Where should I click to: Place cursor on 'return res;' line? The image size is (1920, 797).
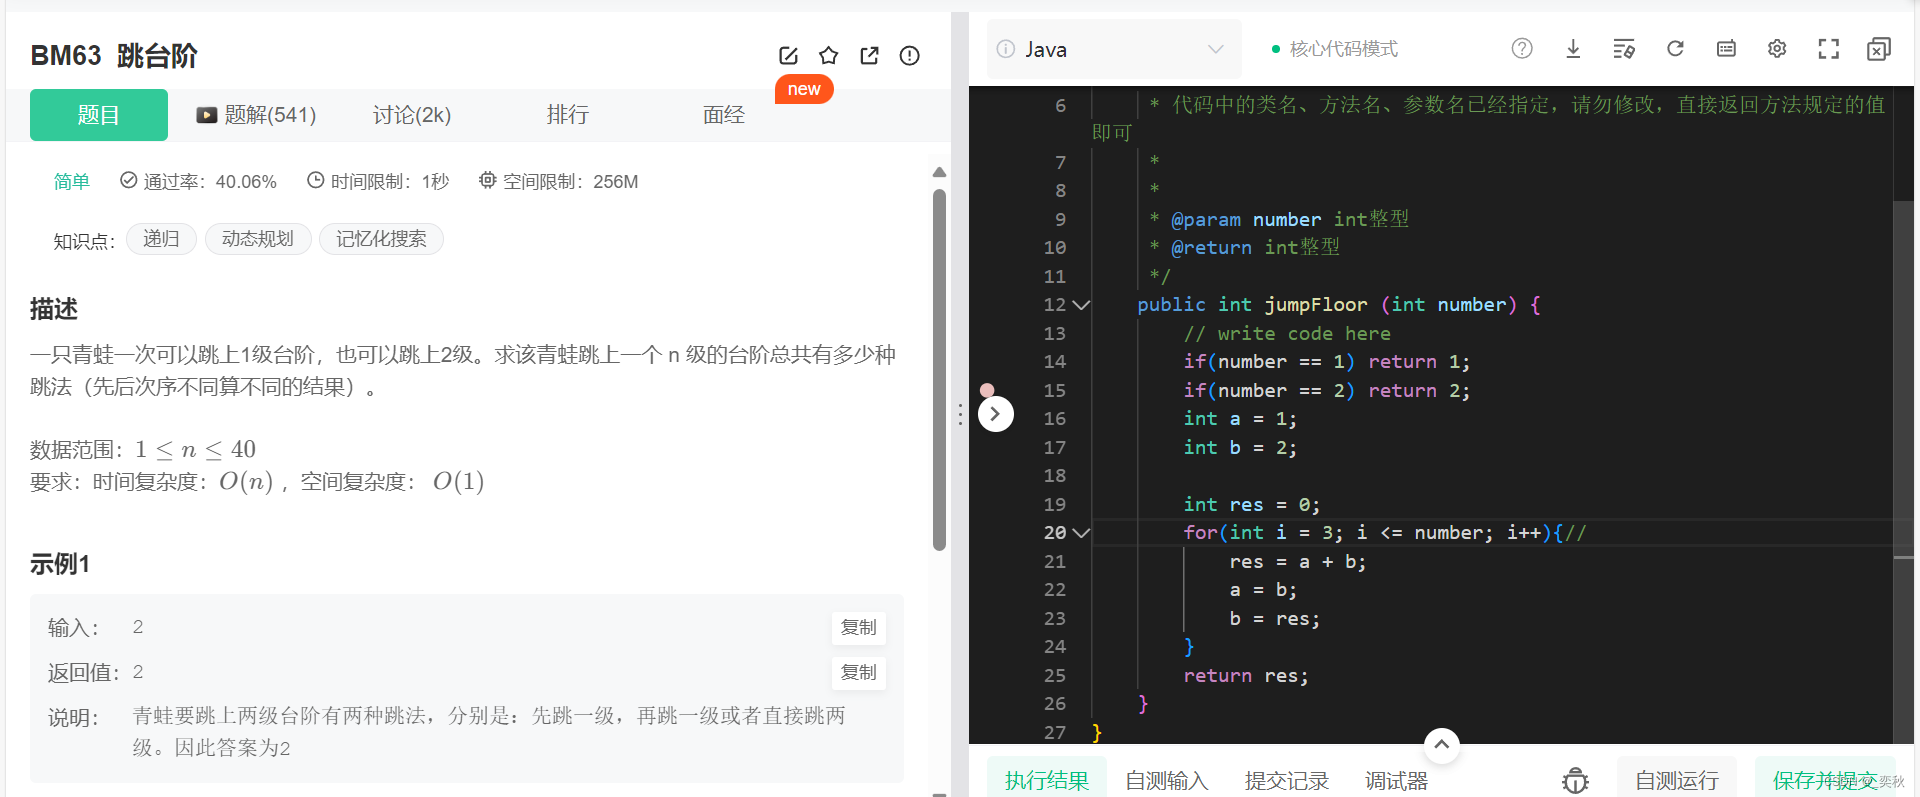pos(1245,676)
